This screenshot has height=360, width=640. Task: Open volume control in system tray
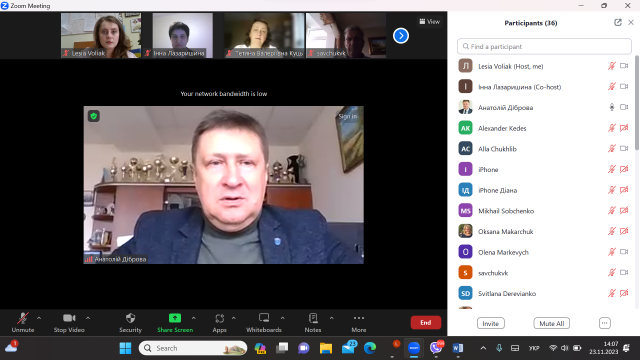564,348
